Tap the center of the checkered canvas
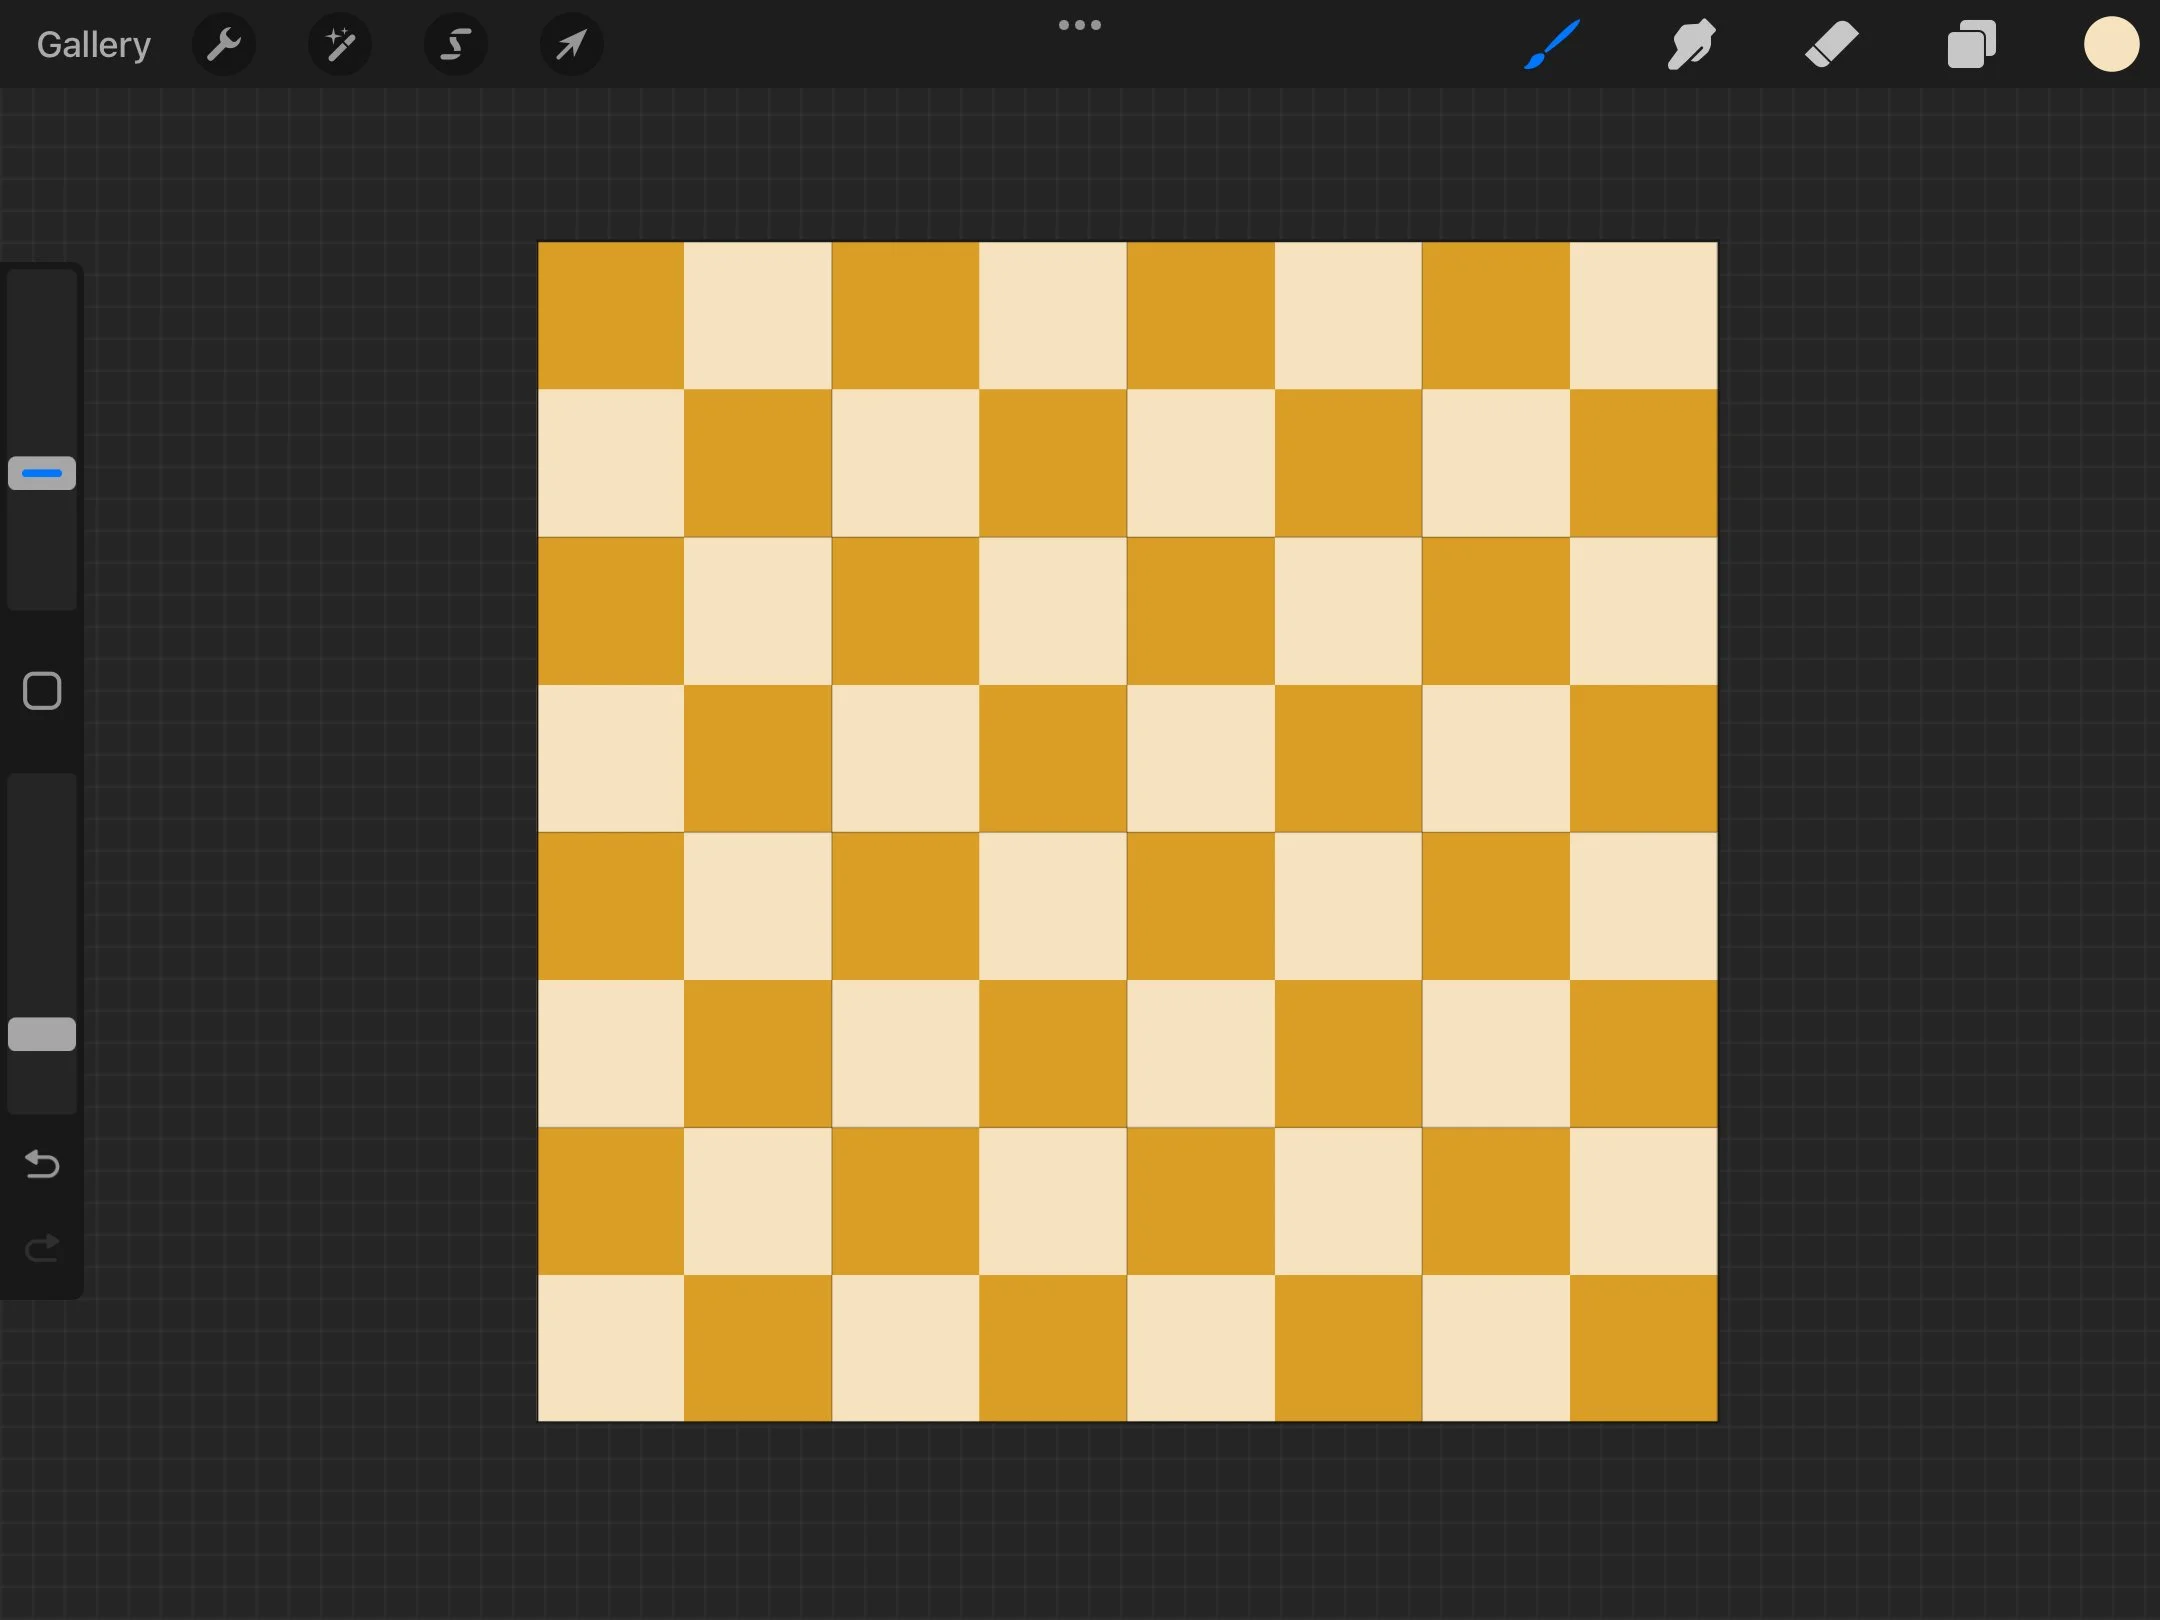The height and width of the screenshot is (1620, 2160). click(x=1127, y=830)
